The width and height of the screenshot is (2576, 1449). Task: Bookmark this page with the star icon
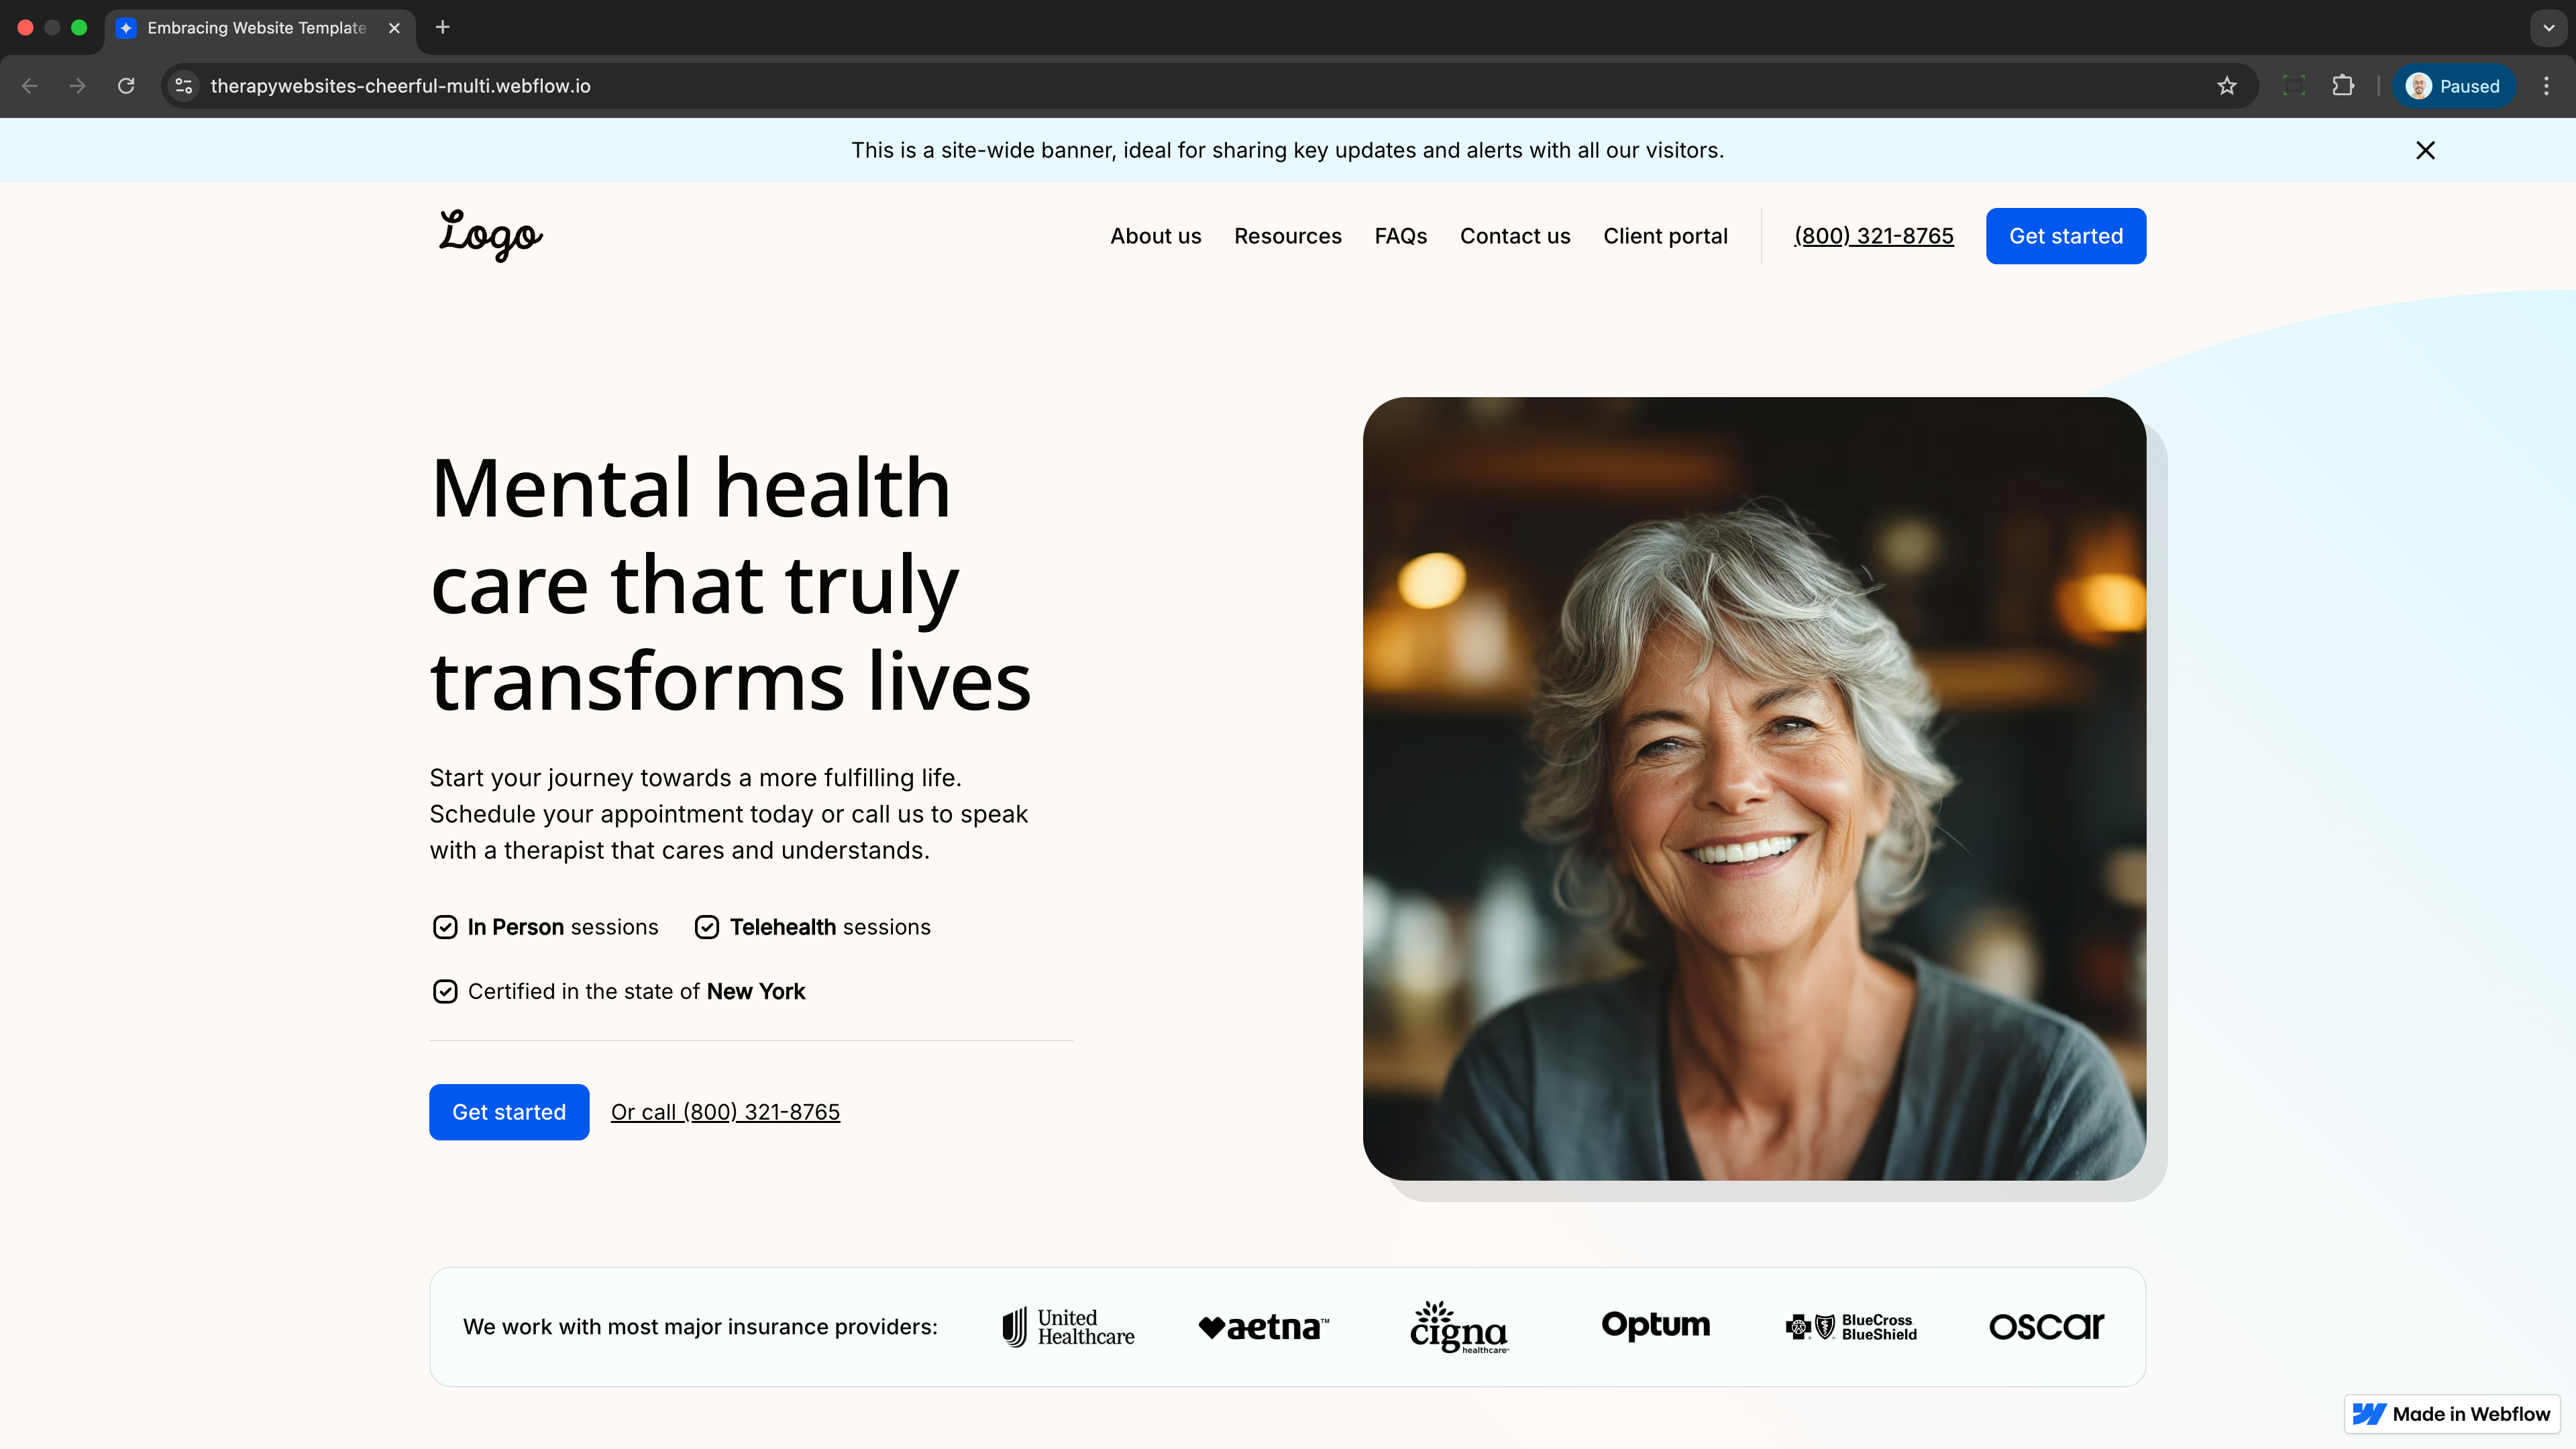click(x=2226, y=86)
